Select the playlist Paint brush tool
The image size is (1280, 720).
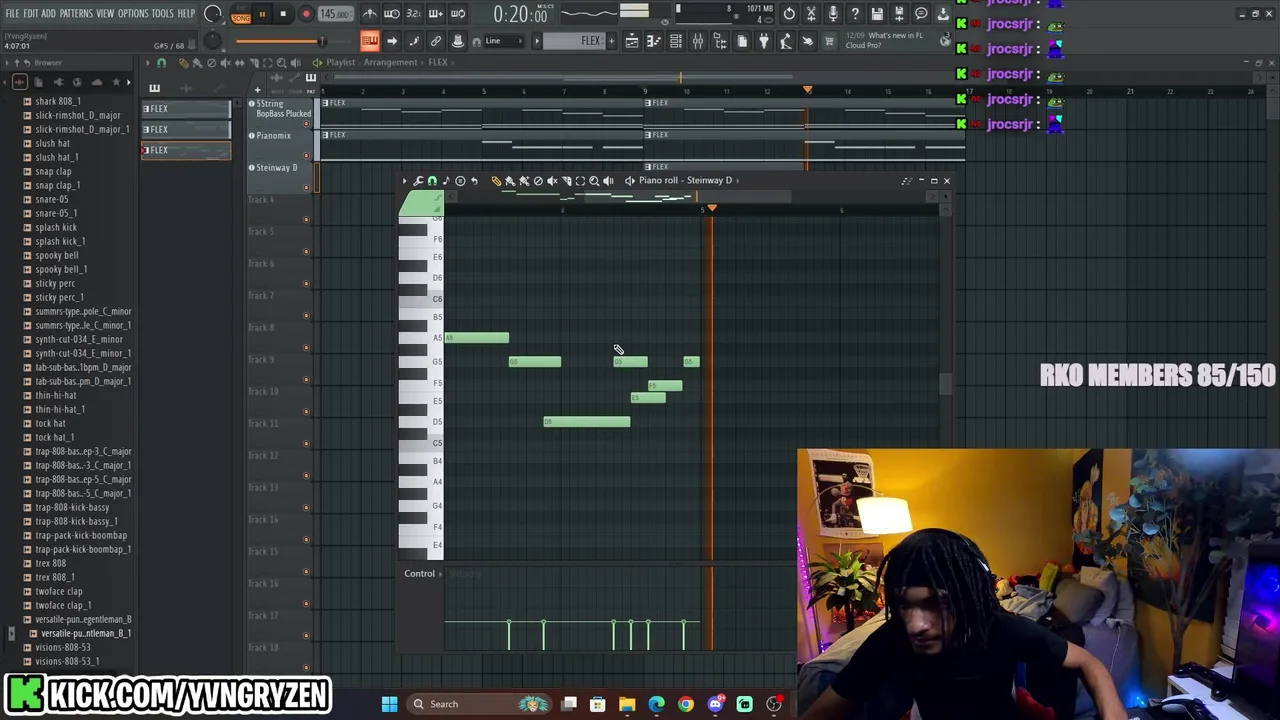click(197, 62)
